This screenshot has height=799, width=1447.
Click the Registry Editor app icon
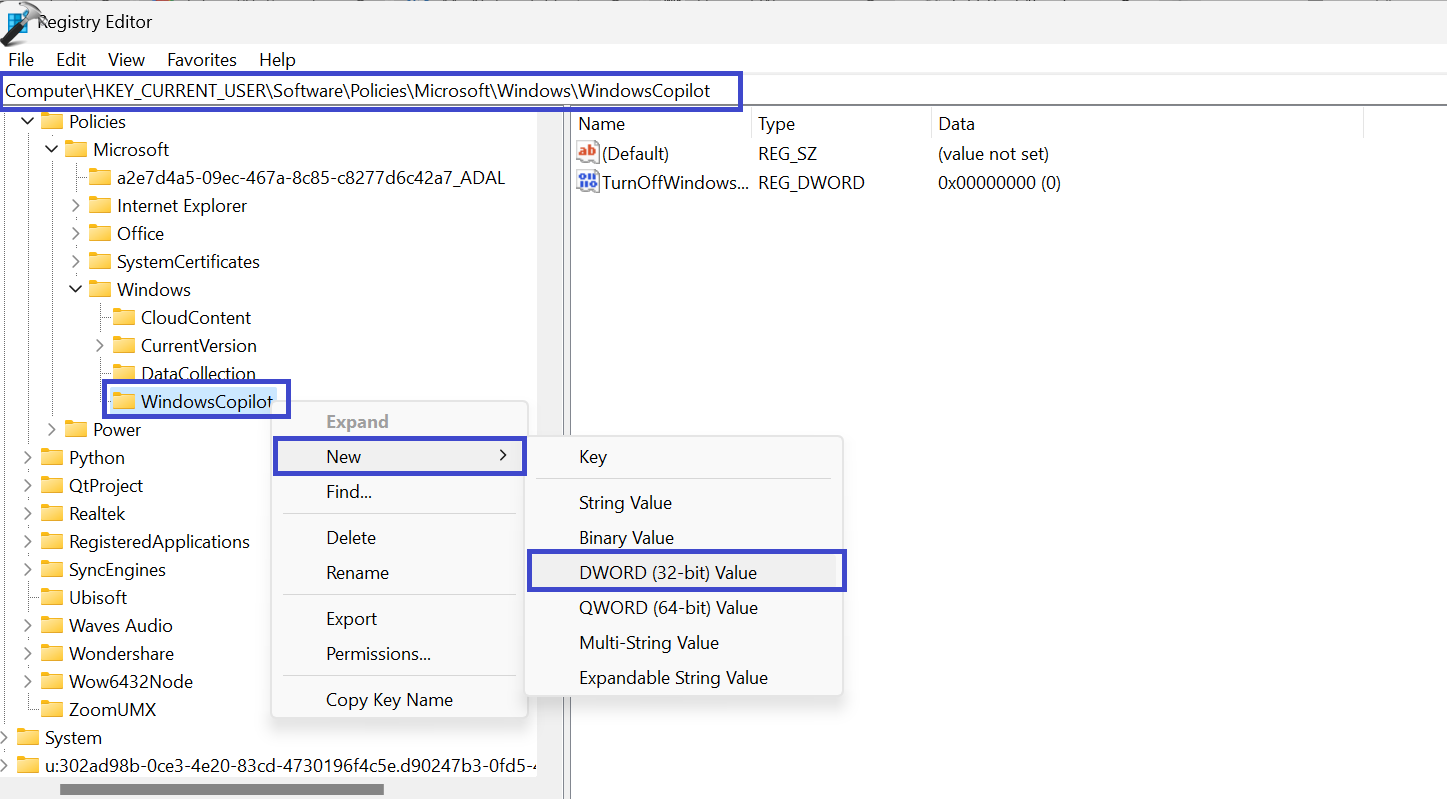tap(20, 20)
